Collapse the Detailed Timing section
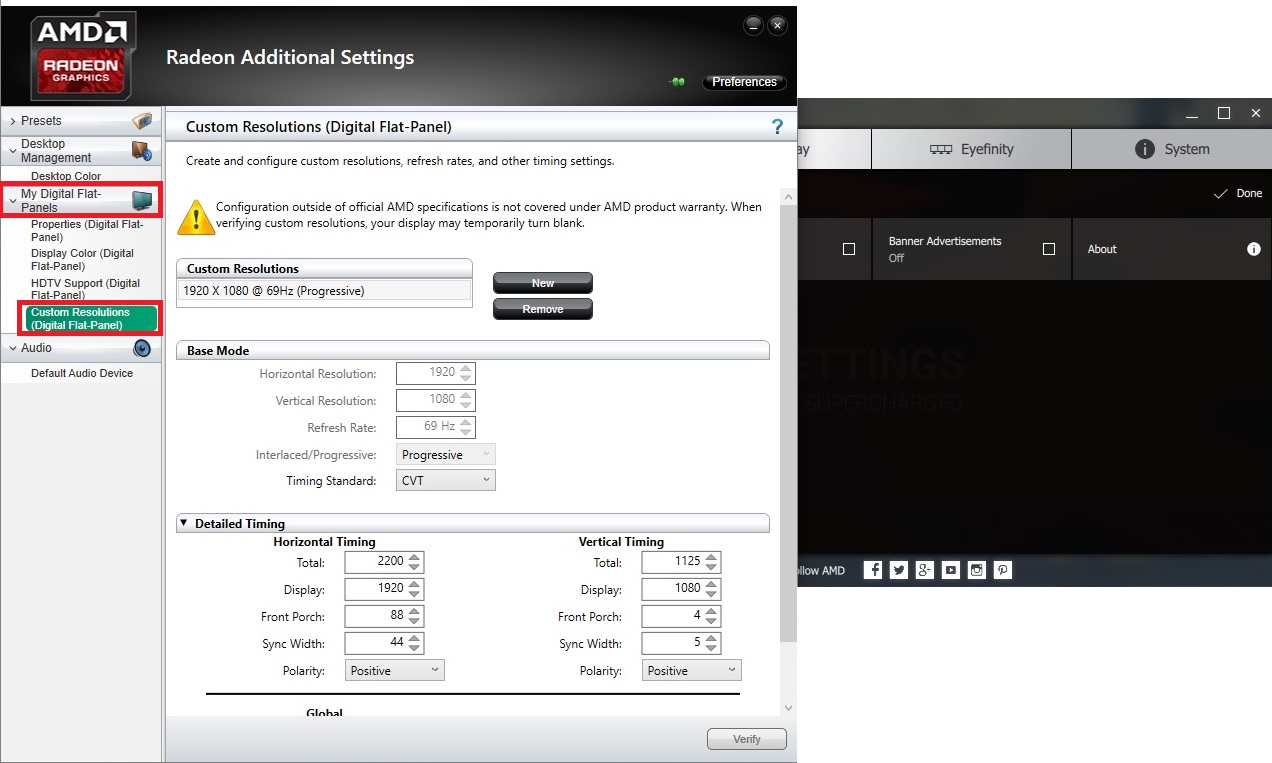Image resolution: width=1272 pixels, height=763 pixels. tap(184, 523)
